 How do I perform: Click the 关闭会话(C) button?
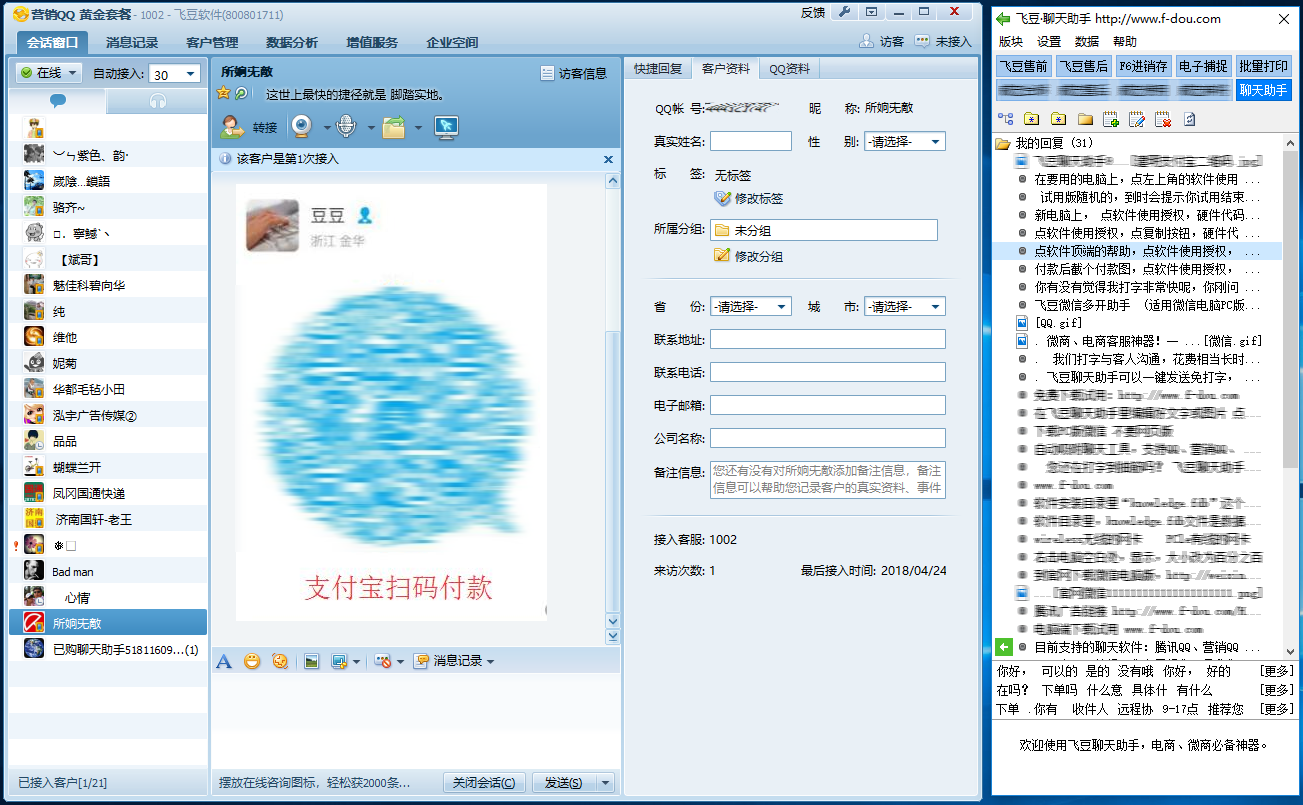[x=484, y=783]
